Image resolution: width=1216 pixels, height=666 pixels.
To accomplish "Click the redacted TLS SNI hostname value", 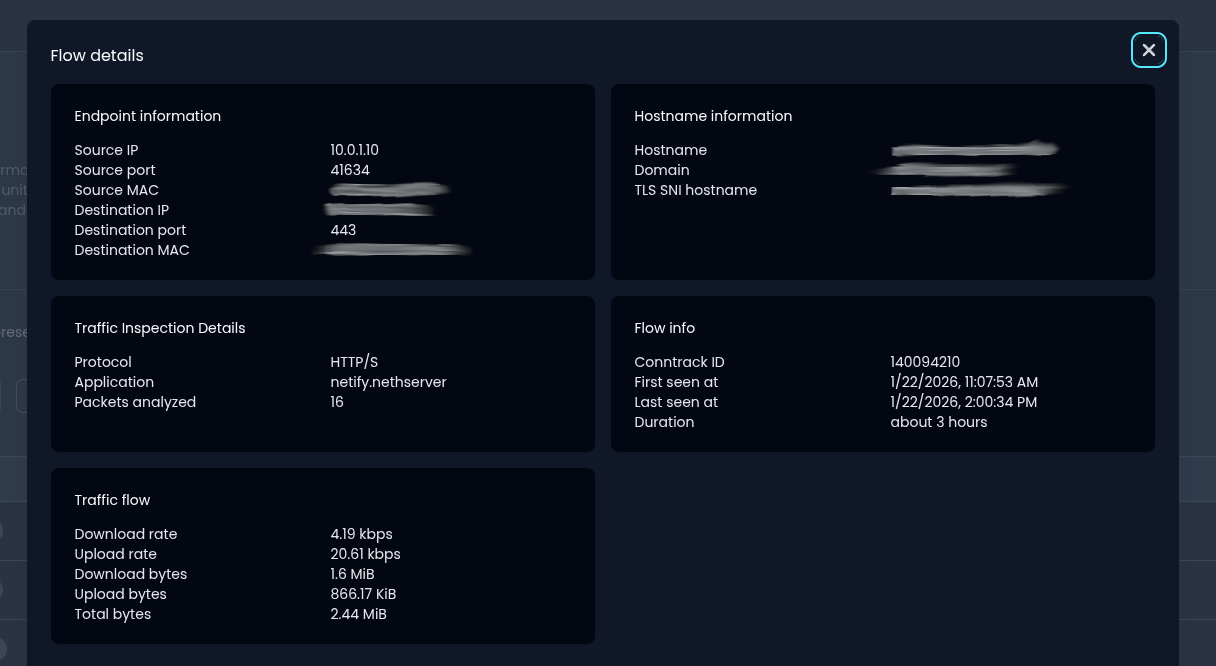I will pos(979,189).
